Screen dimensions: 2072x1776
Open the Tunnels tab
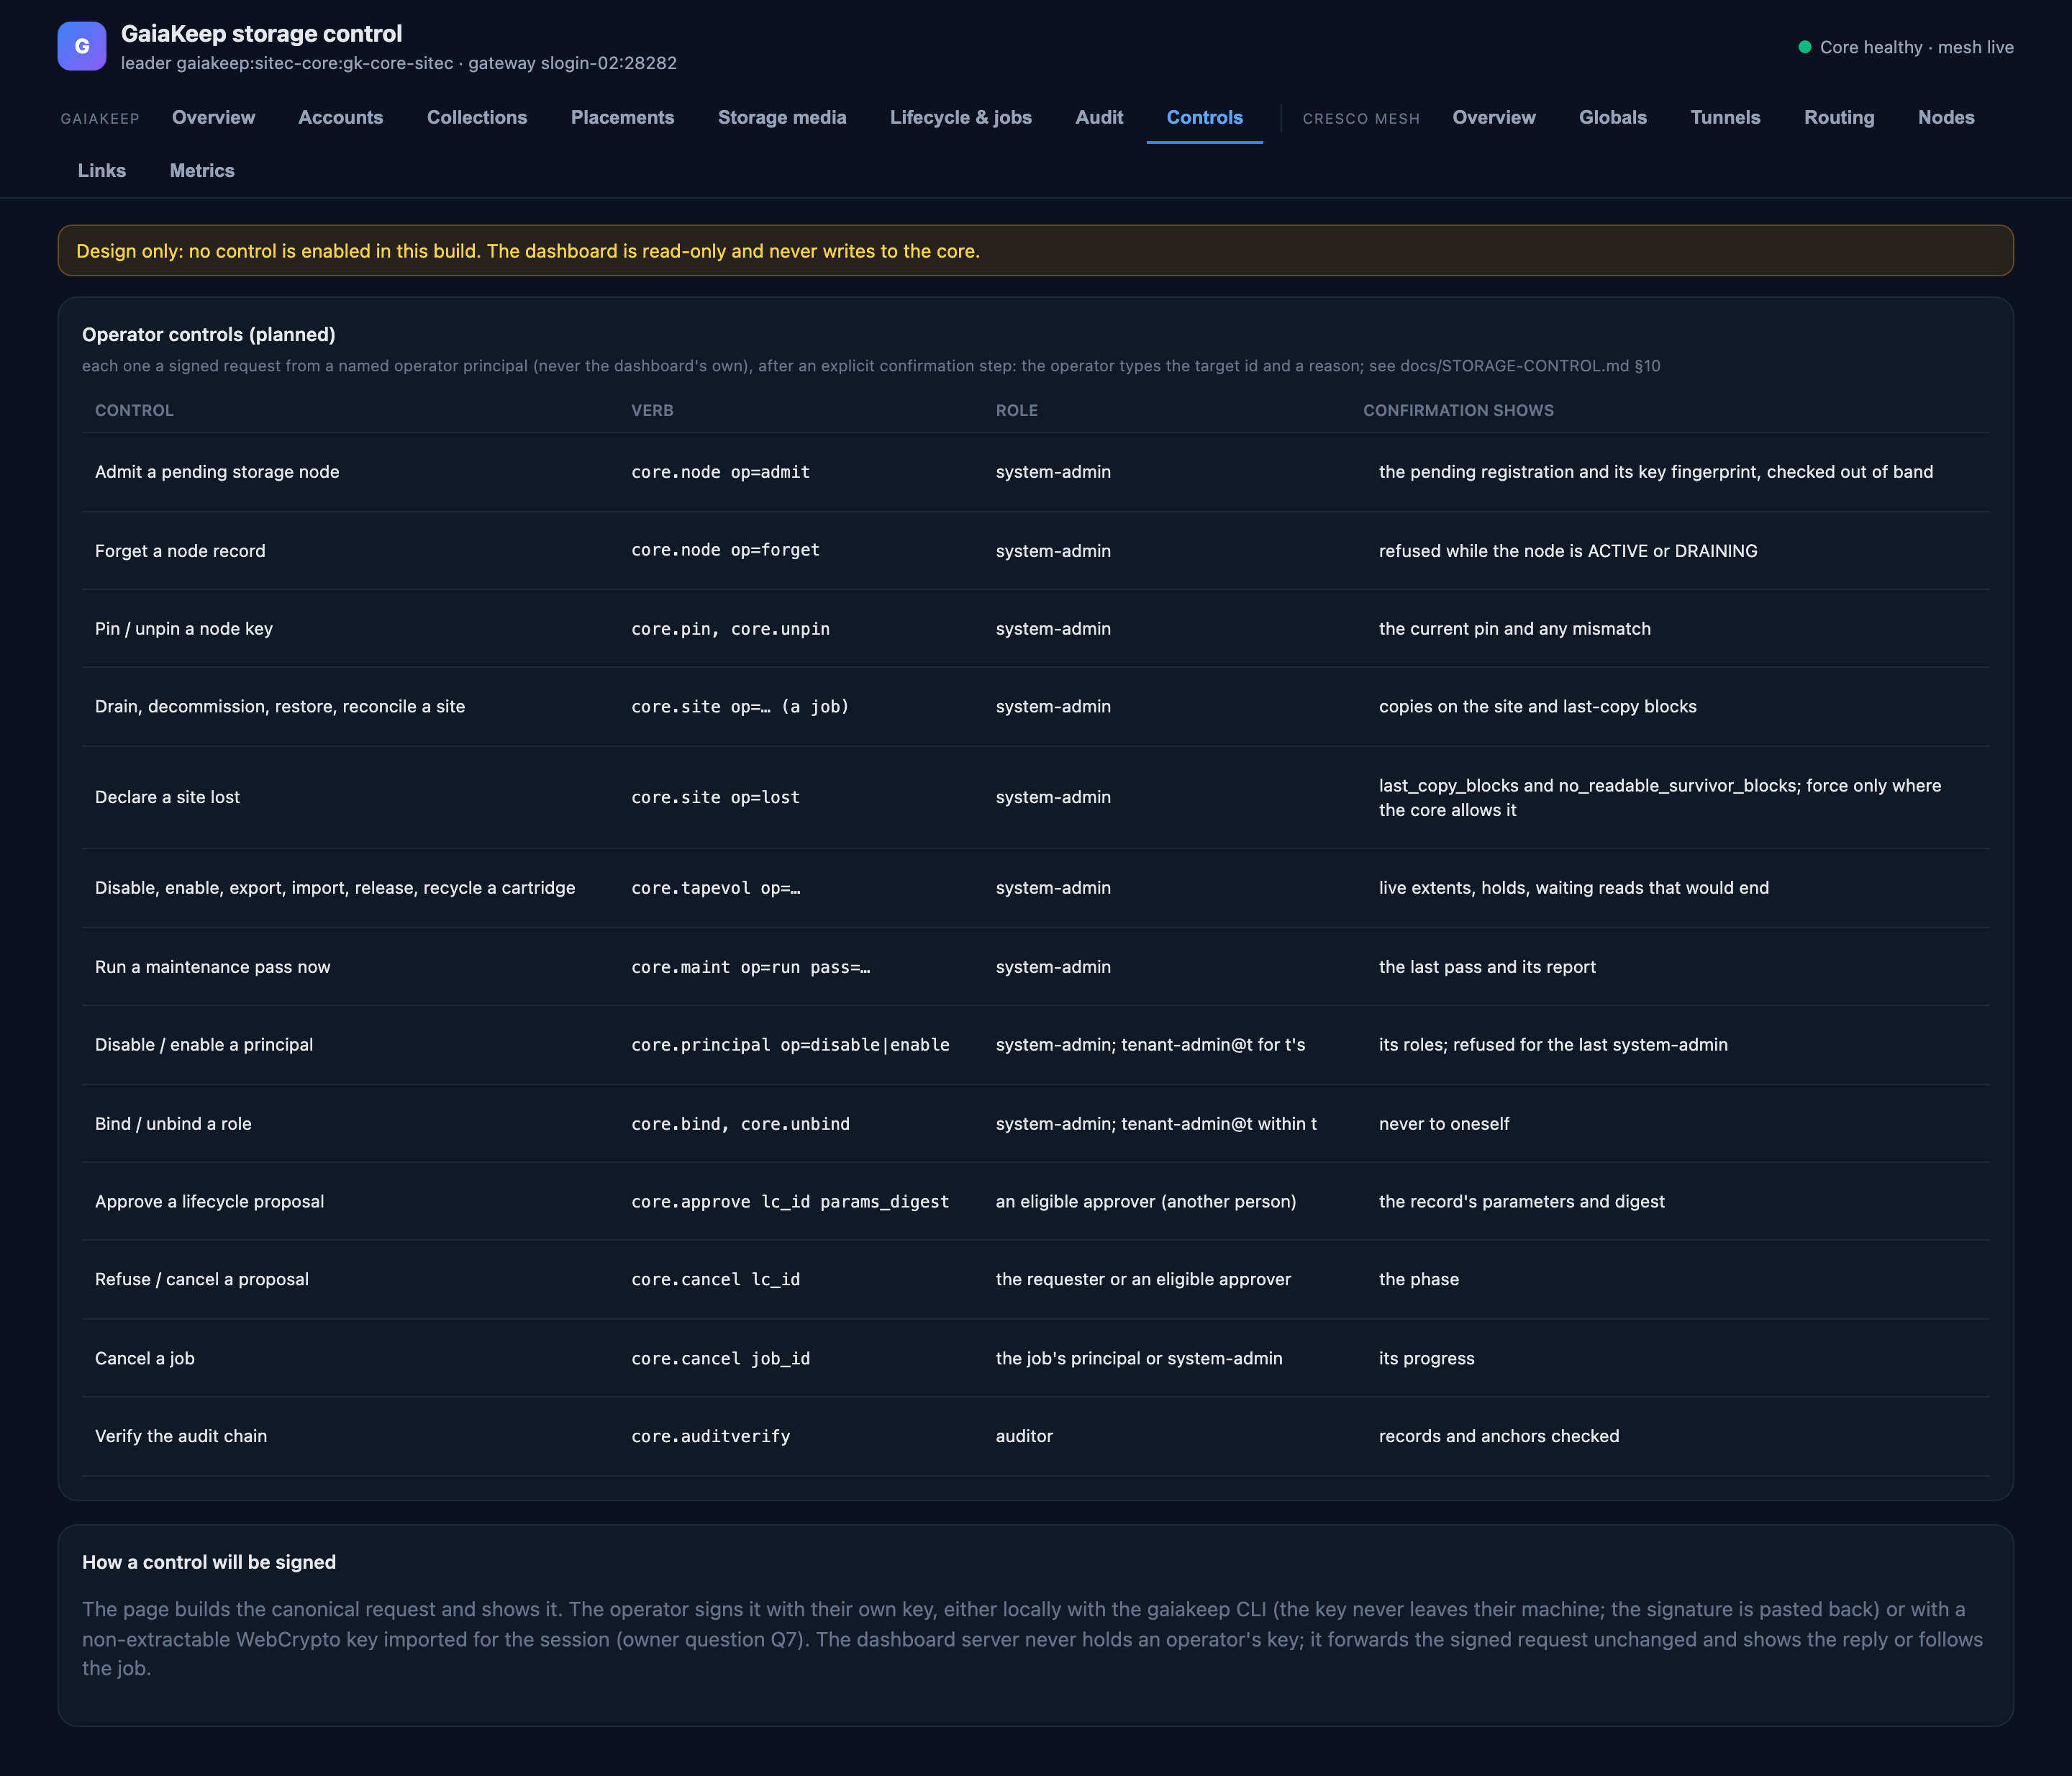(x=1725, y=117)
